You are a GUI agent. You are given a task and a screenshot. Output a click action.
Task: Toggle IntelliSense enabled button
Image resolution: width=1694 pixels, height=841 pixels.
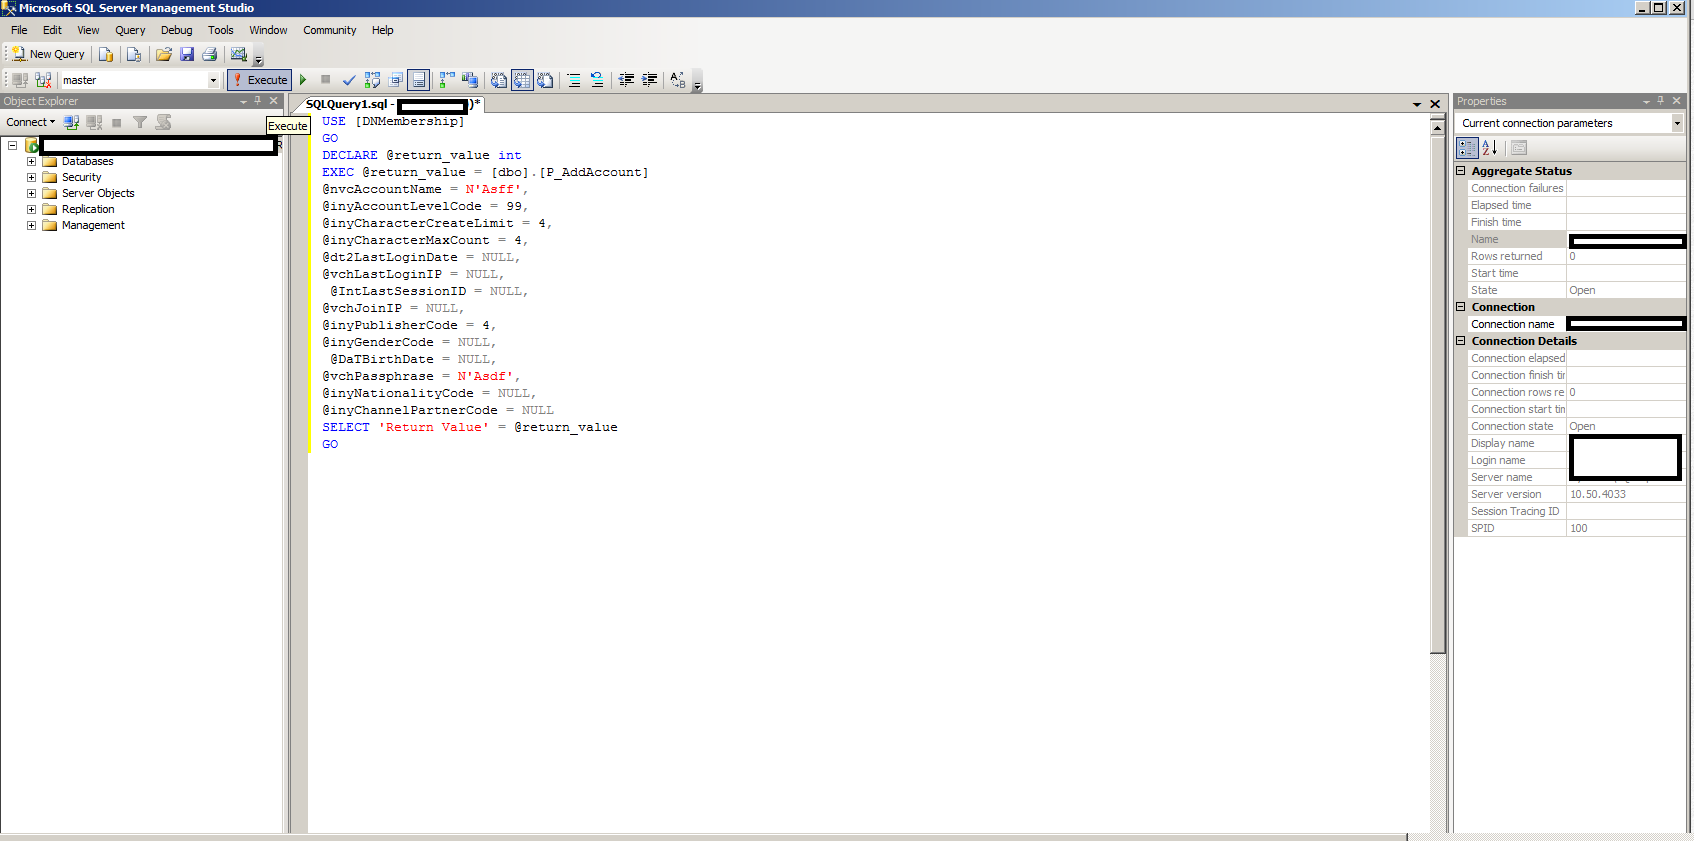pos(419,80)
